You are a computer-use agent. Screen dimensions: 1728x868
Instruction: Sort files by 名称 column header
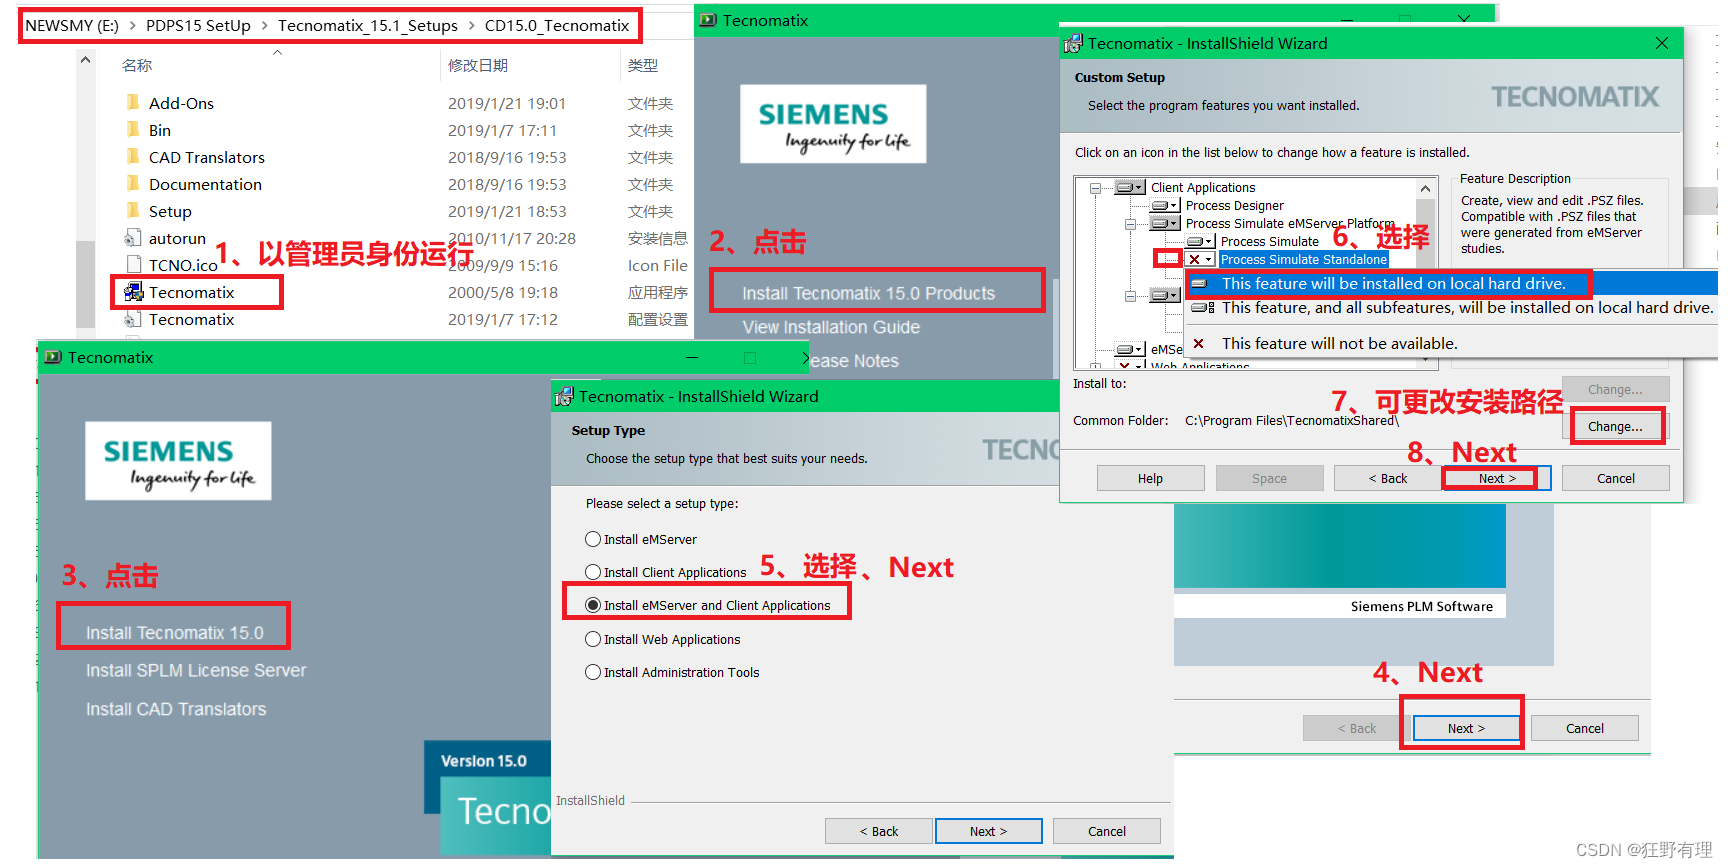pyautogui.click(x=137, y=66)
